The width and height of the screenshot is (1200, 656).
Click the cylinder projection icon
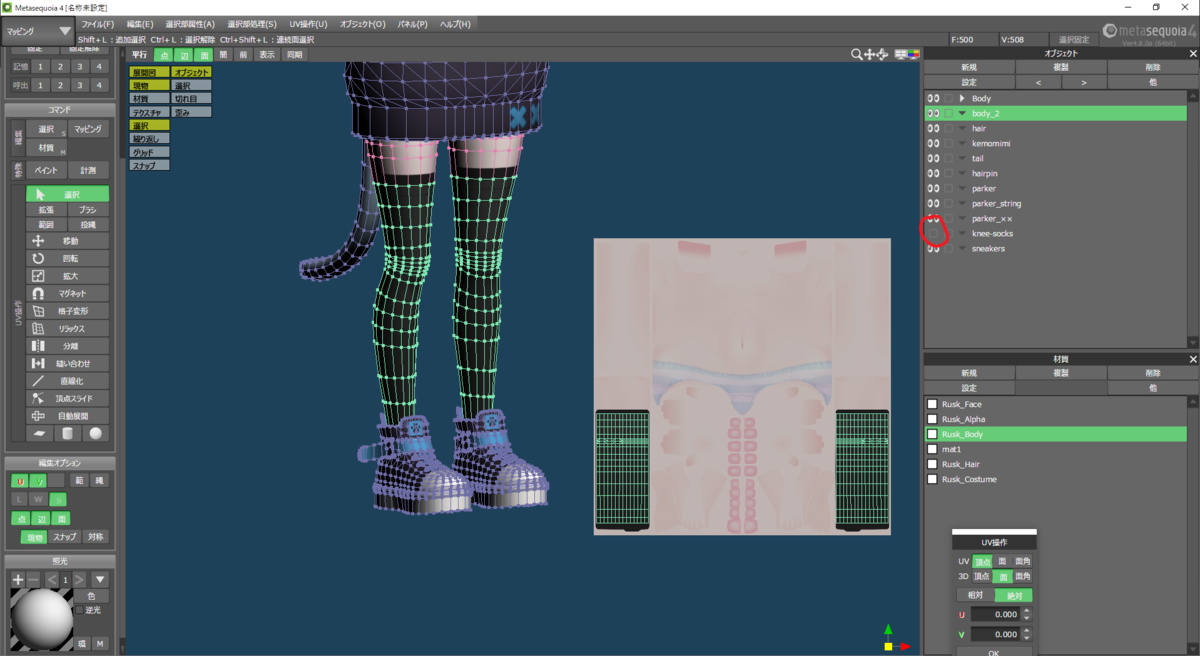tap(68, 434)
